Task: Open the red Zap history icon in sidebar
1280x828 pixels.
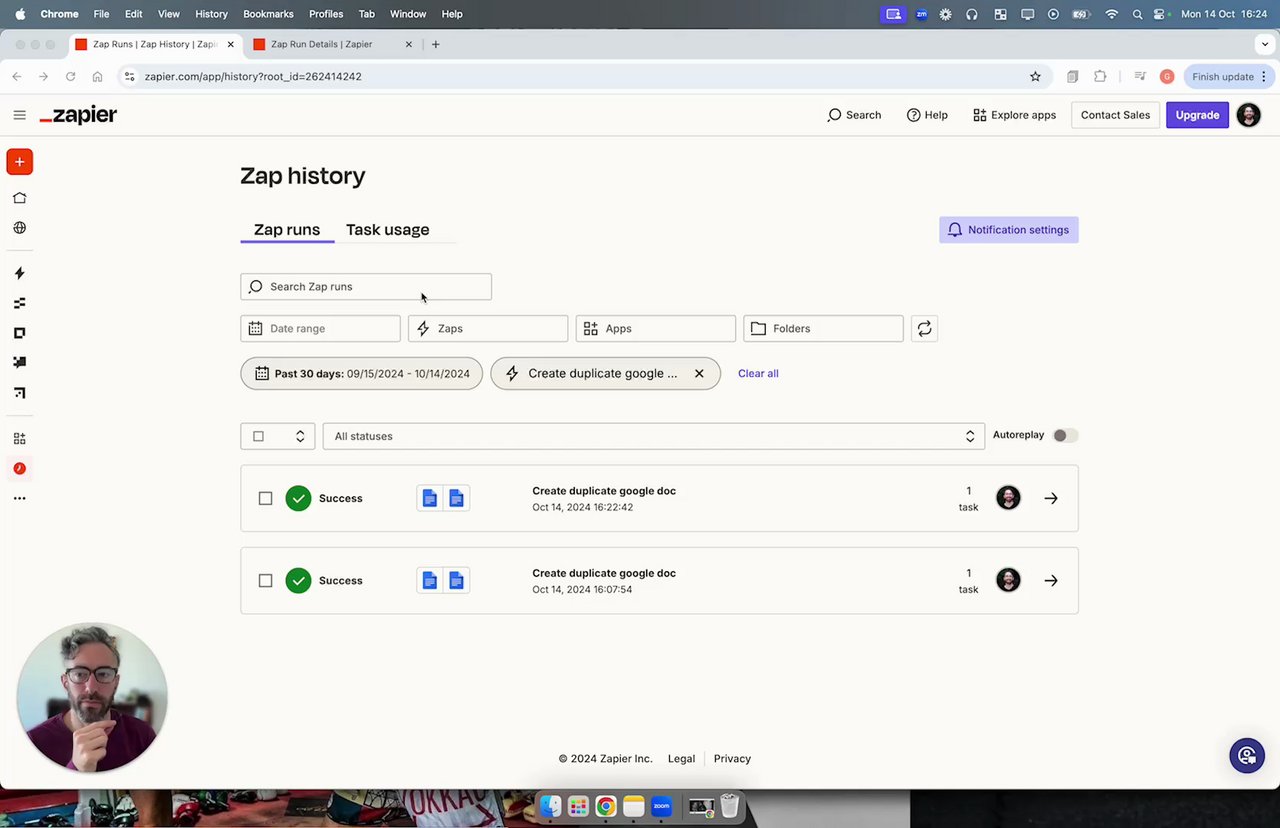Action: pyautogui.click(x=19, y=468)
